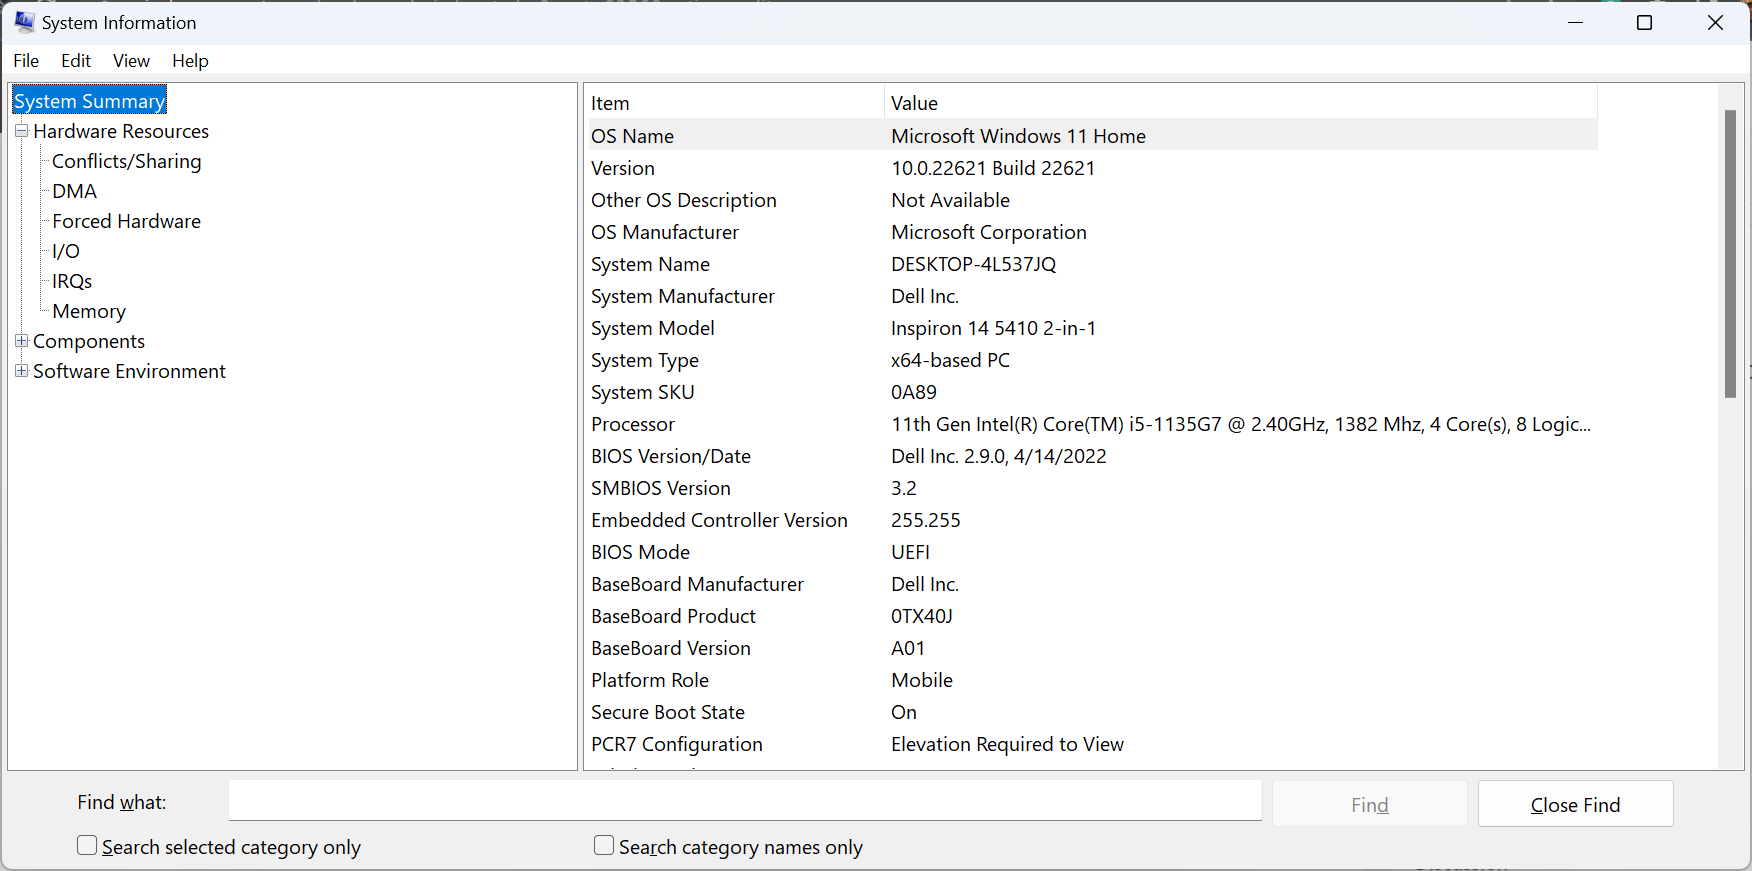Select the Platform Role row label

pyautogui.click(x=650, y=680)
